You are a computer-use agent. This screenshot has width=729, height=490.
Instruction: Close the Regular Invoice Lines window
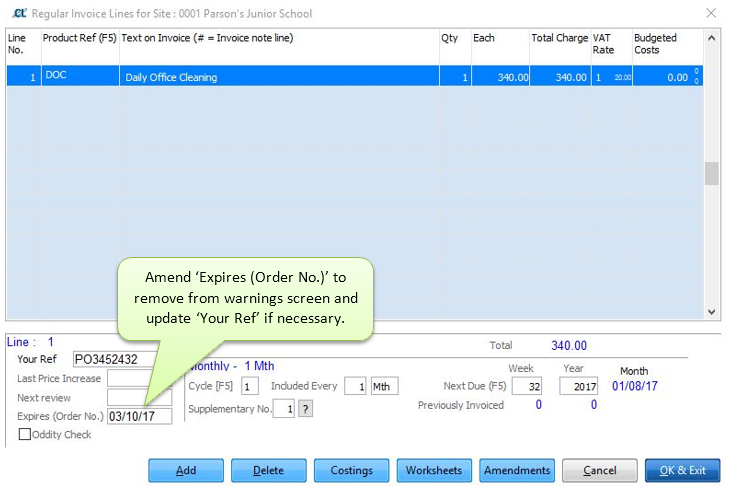tap(710, 14)
